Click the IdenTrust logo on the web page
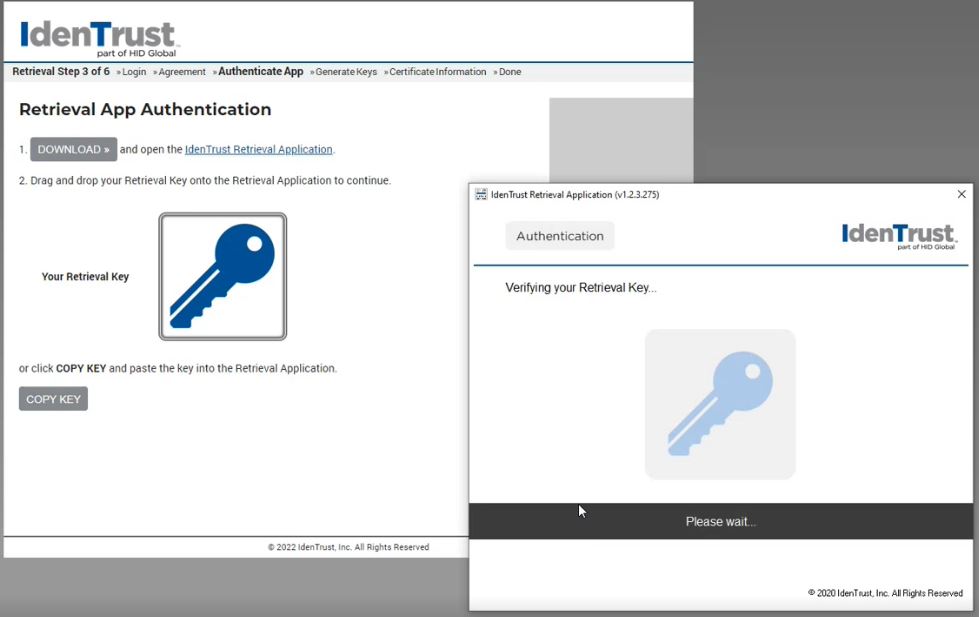 pos(99,38)
